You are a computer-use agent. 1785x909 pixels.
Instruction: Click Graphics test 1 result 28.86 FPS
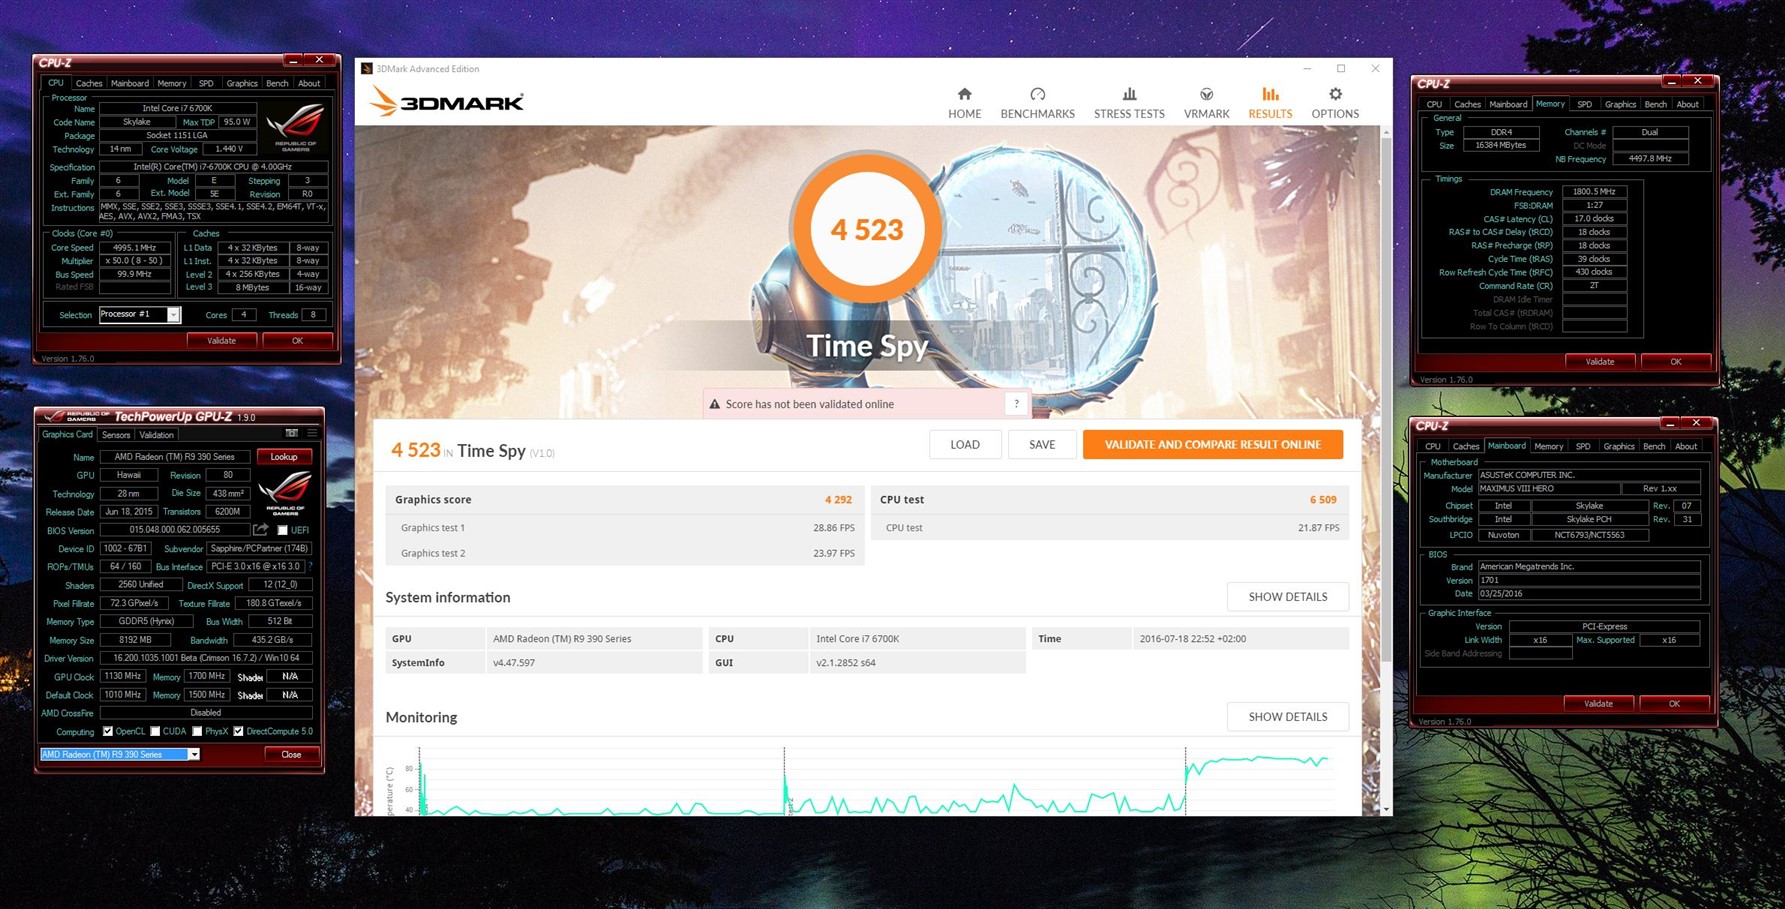(834, 527)
